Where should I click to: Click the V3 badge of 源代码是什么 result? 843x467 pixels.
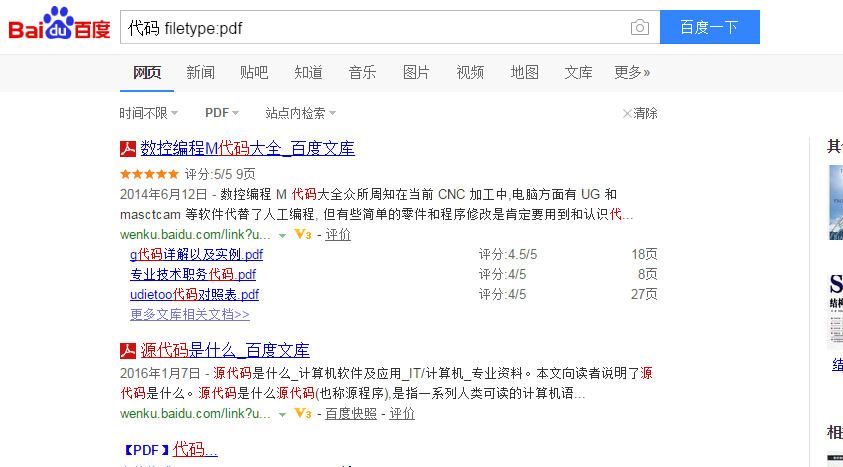click(303, 413)
